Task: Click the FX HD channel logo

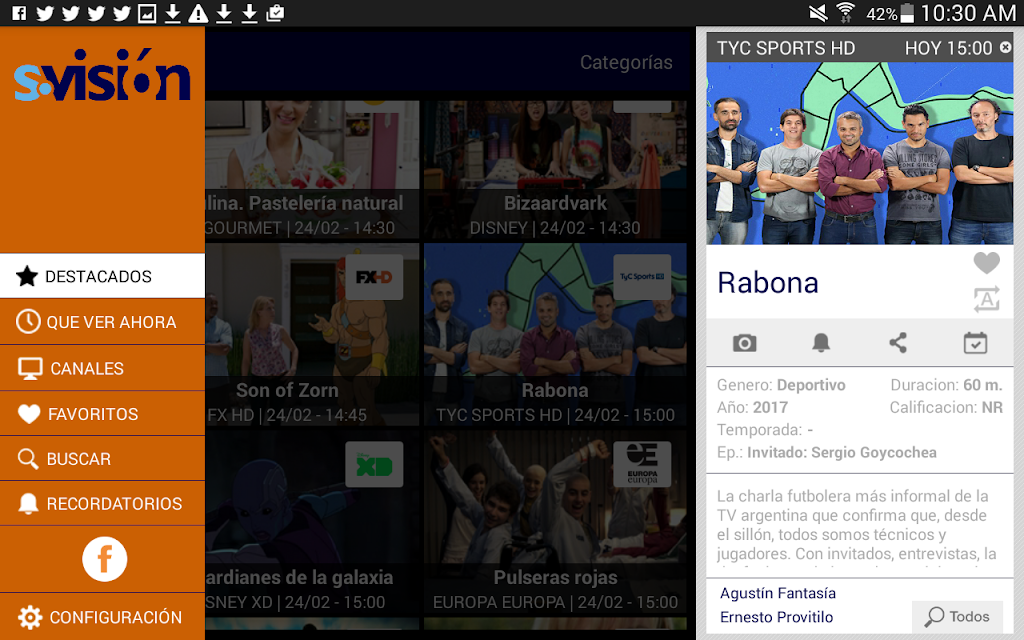Action: 374,277
